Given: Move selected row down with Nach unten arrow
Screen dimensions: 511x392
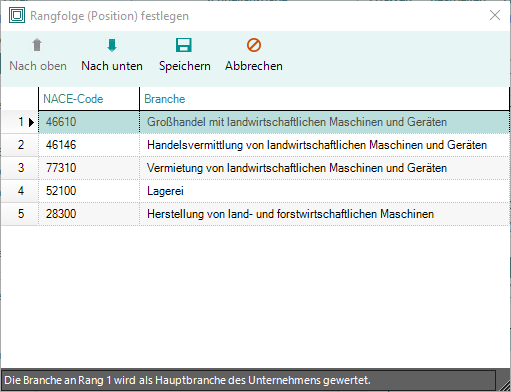Looking at the screenshot, I should pyautogui.click(x=112, y=45).
